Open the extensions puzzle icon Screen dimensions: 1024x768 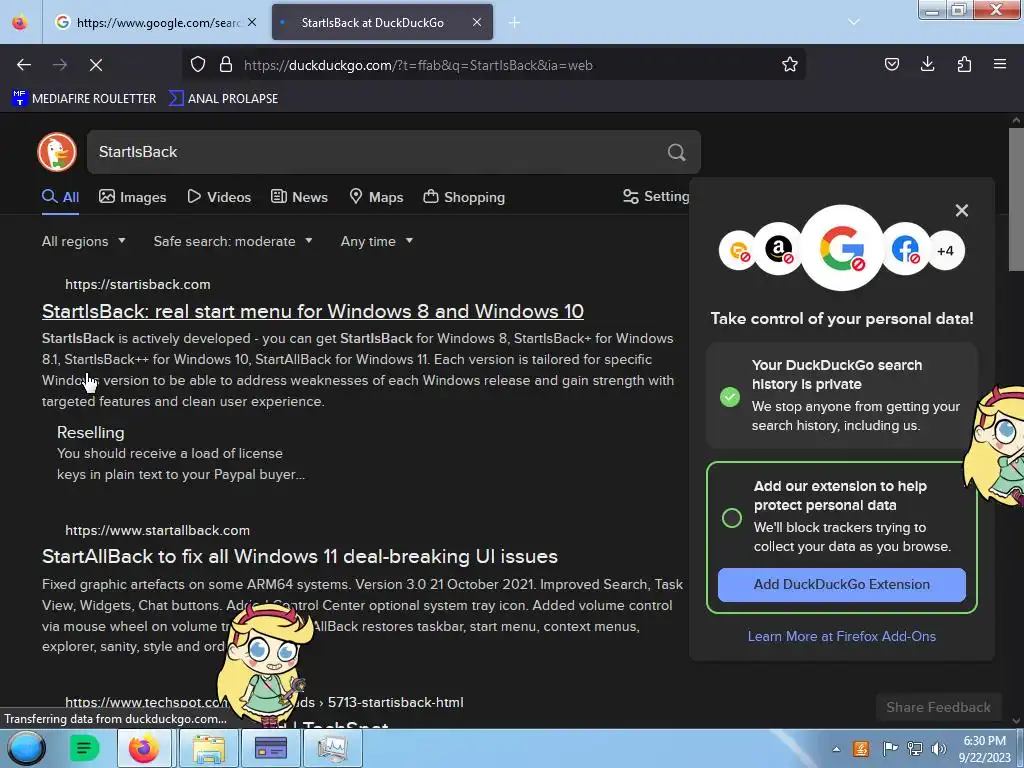(964, 64)
